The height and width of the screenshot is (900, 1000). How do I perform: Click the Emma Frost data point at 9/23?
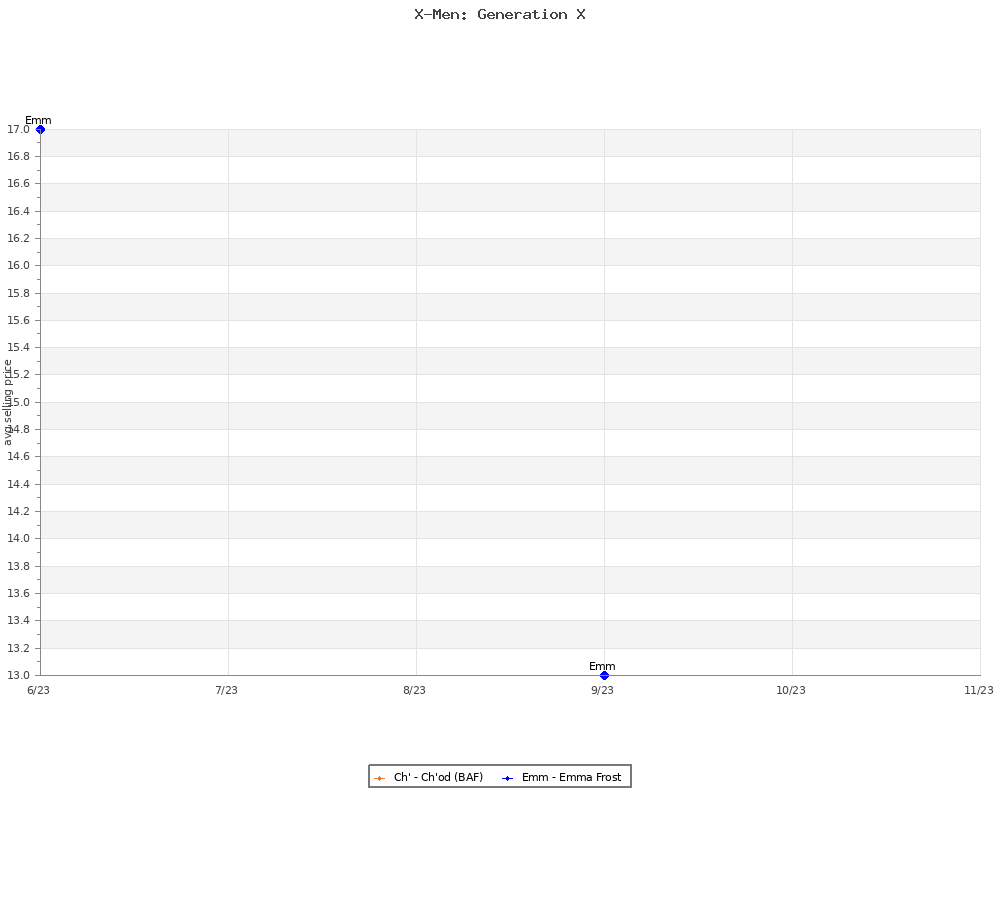(x=604, y=675)
